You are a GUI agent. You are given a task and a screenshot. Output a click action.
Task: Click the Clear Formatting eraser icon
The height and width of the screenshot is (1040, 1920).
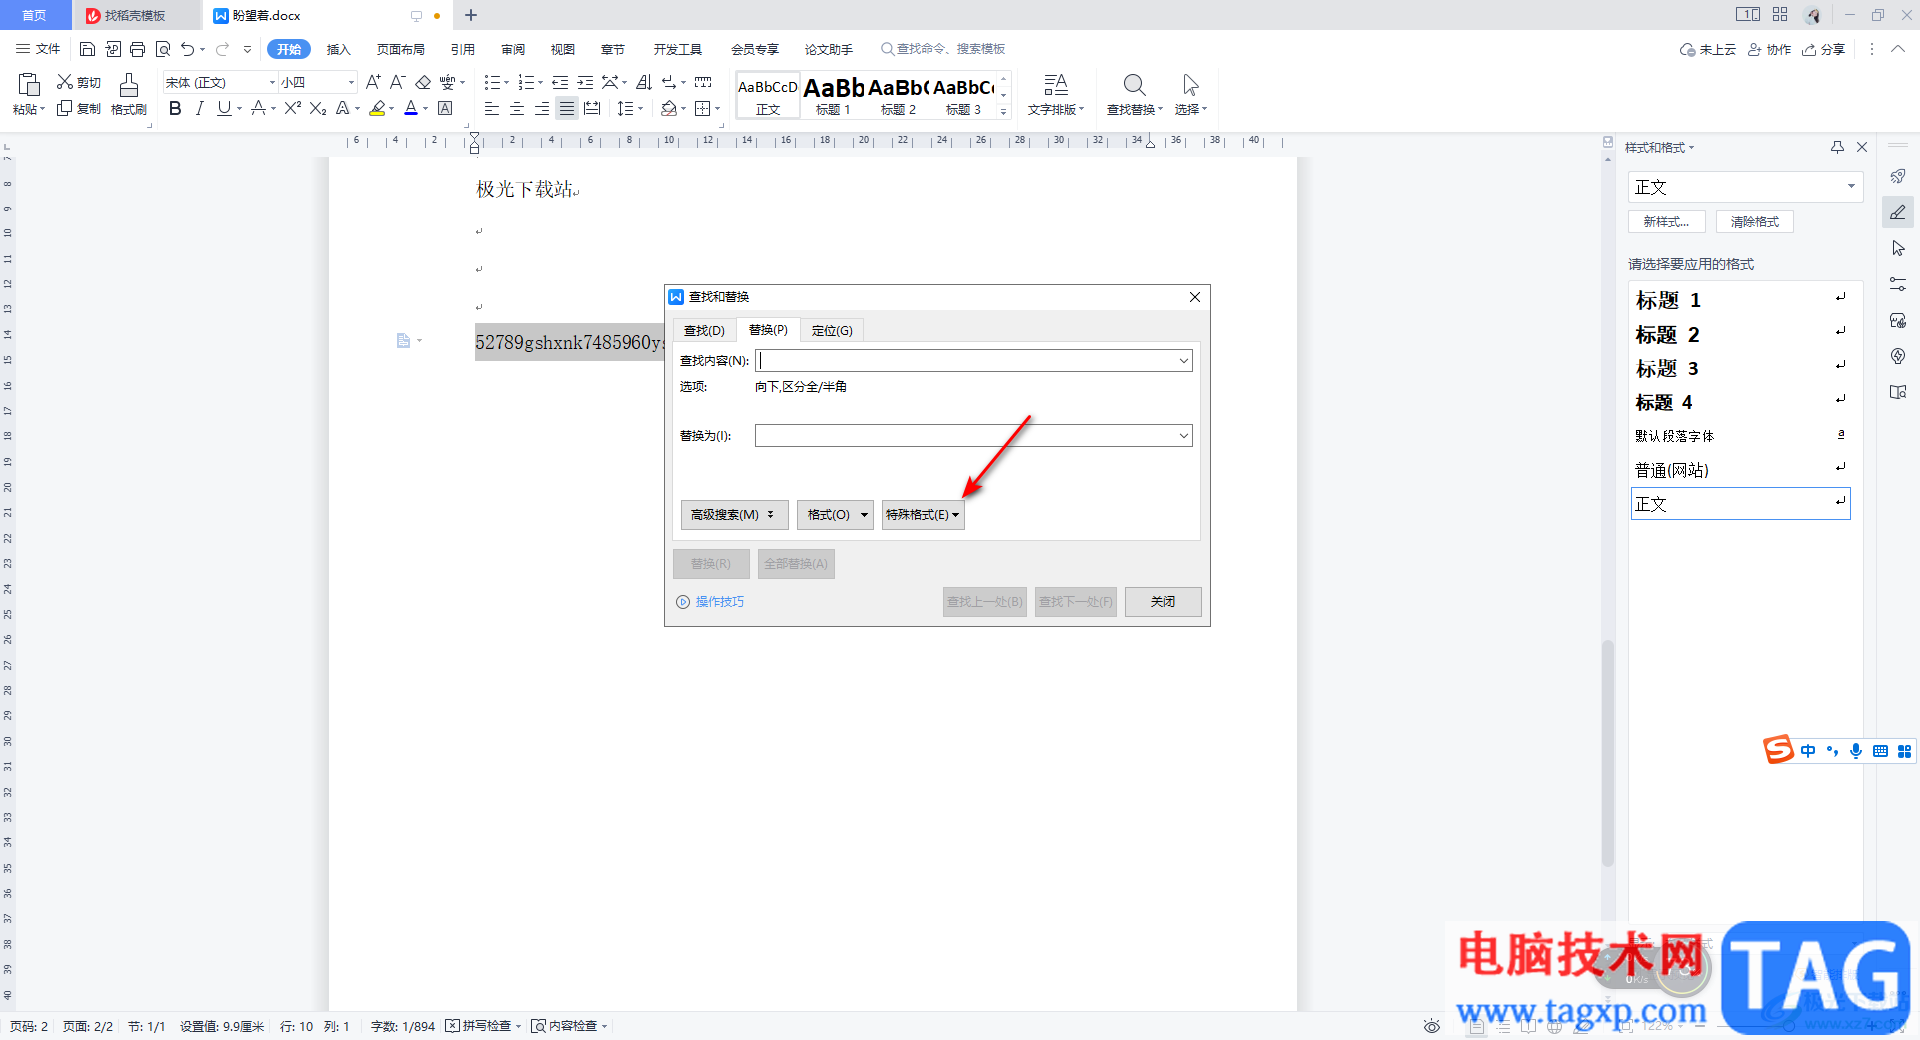pyautogui.click(x=423, y=82)
